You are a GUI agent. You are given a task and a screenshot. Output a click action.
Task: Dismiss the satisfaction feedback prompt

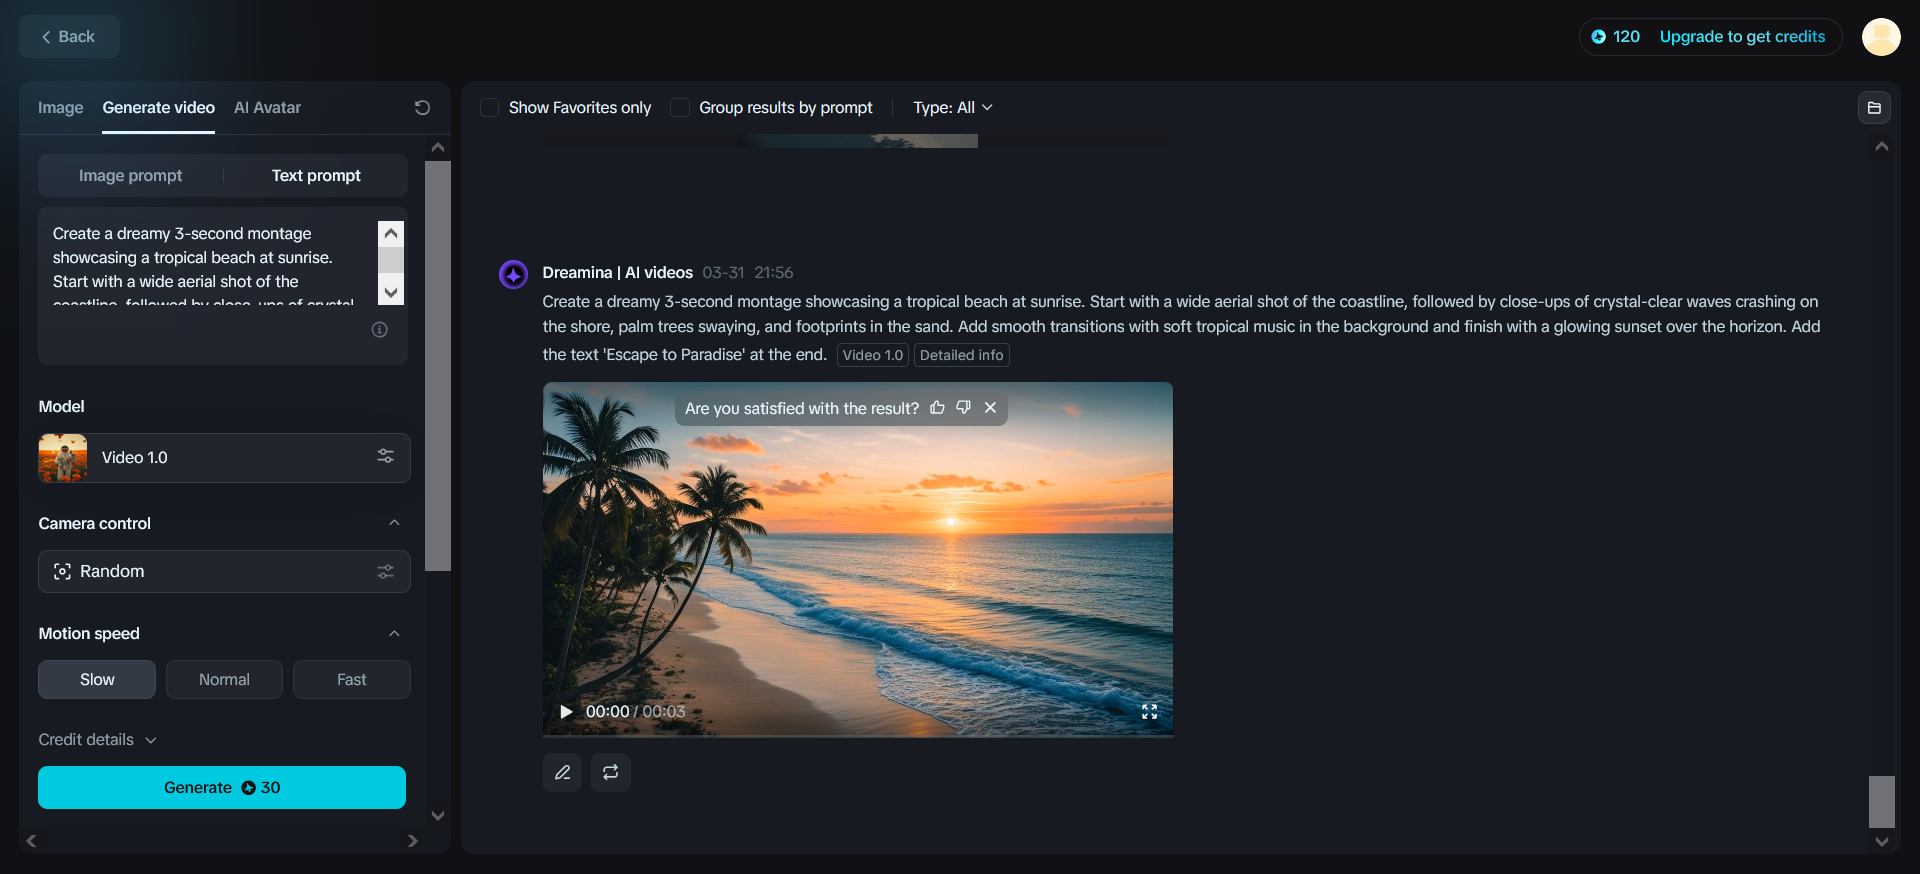990,408
